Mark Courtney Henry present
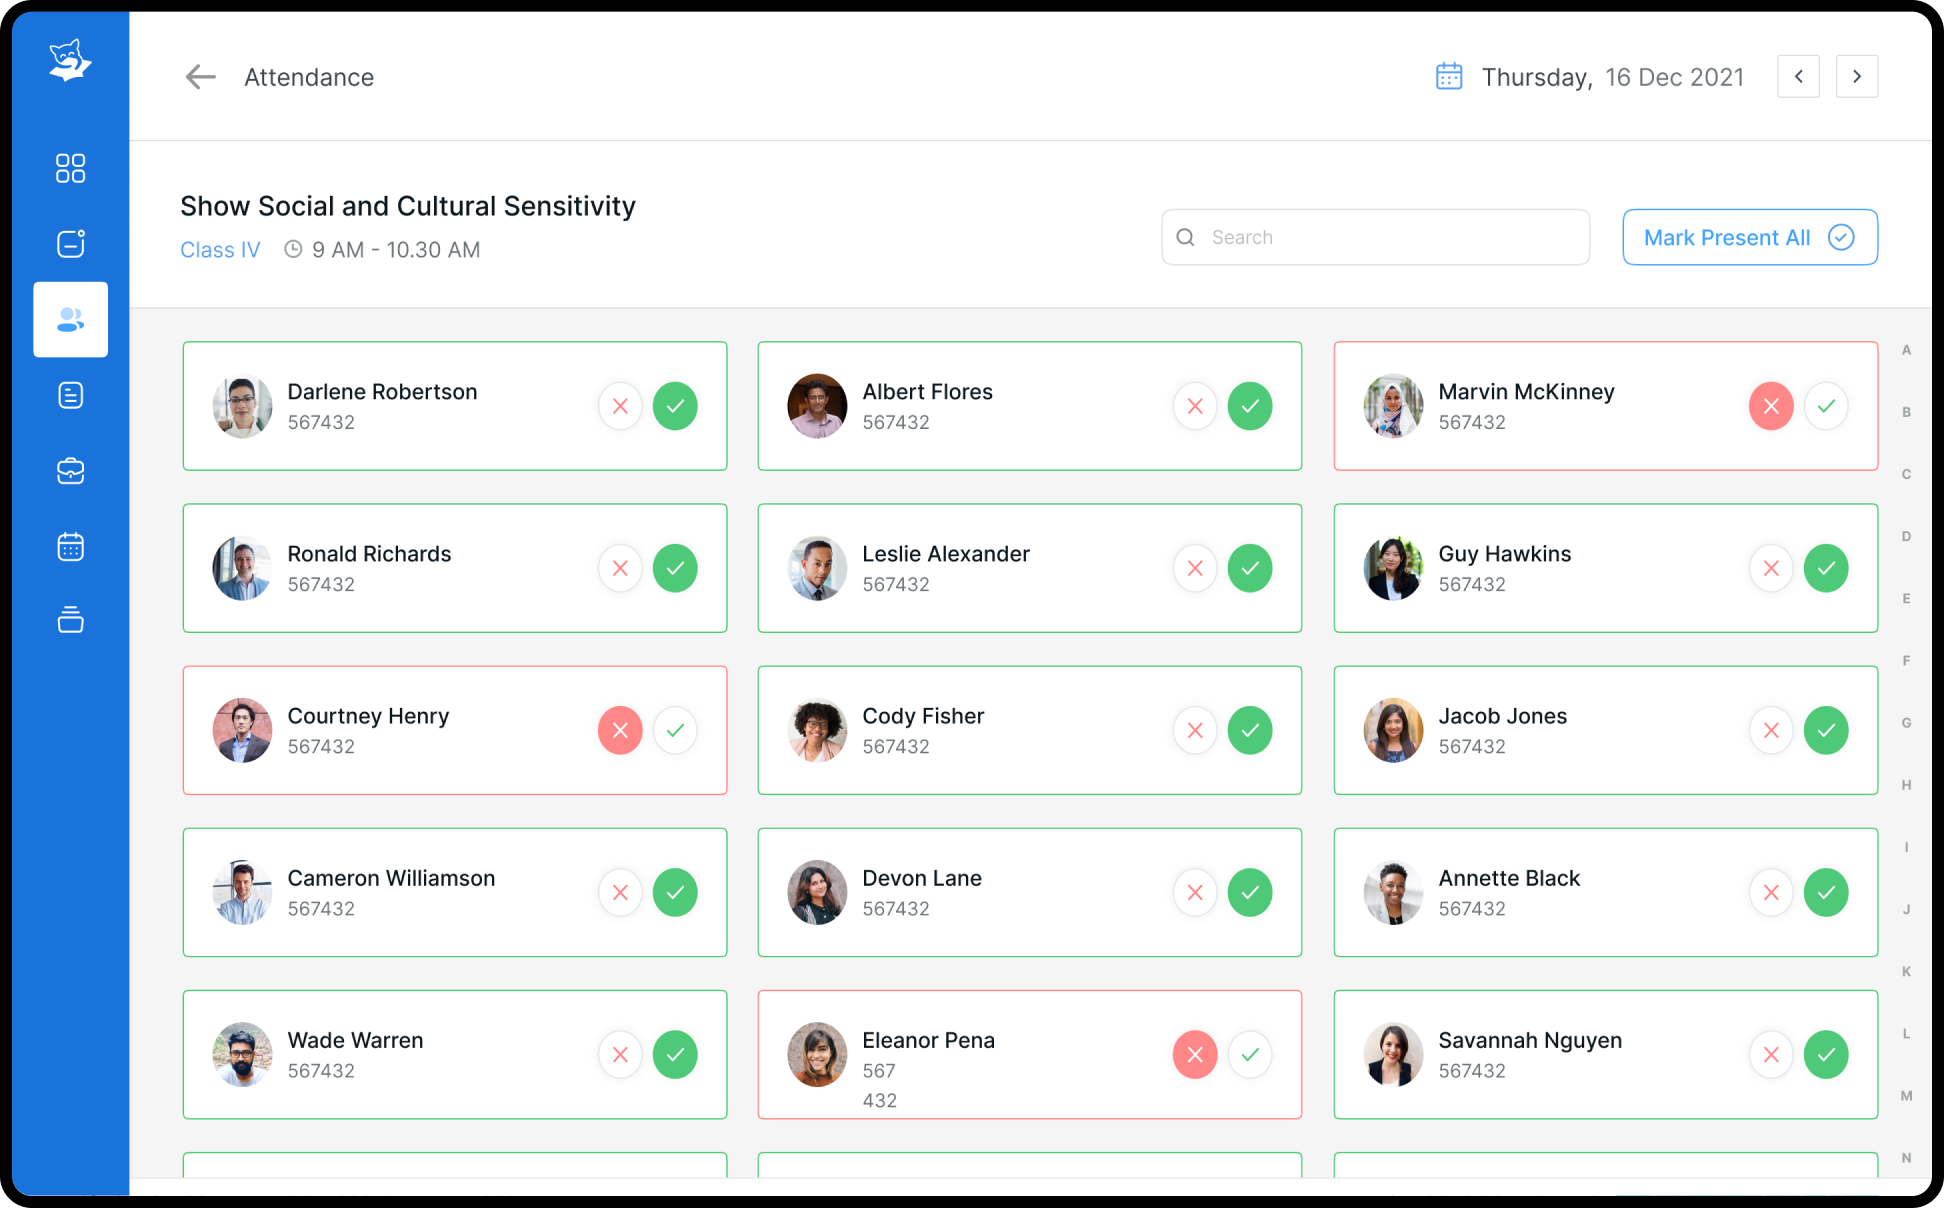This screenshot has width=1944, height=1208. [675, 730]
